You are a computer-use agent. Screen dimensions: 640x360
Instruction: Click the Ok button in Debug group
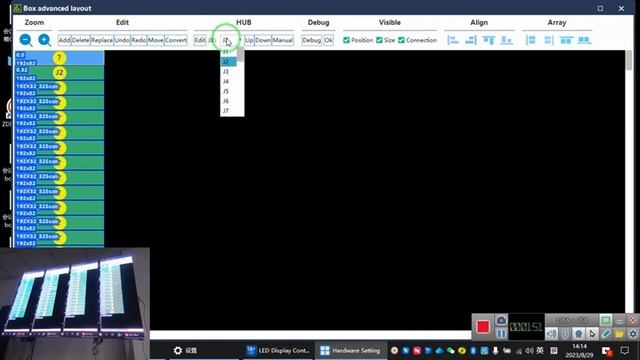329,40
